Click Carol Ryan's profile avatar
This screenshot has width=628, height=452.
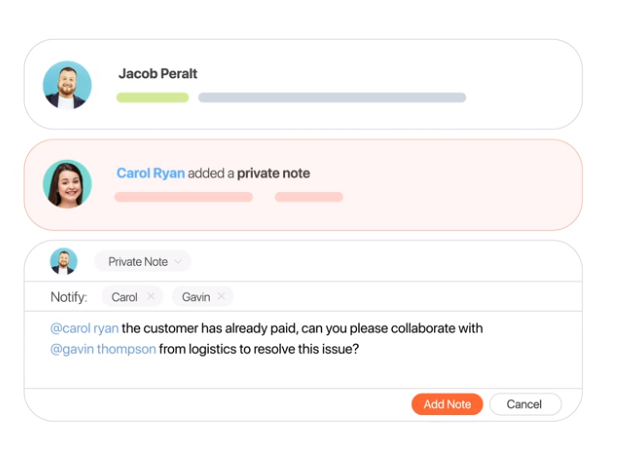67,184
